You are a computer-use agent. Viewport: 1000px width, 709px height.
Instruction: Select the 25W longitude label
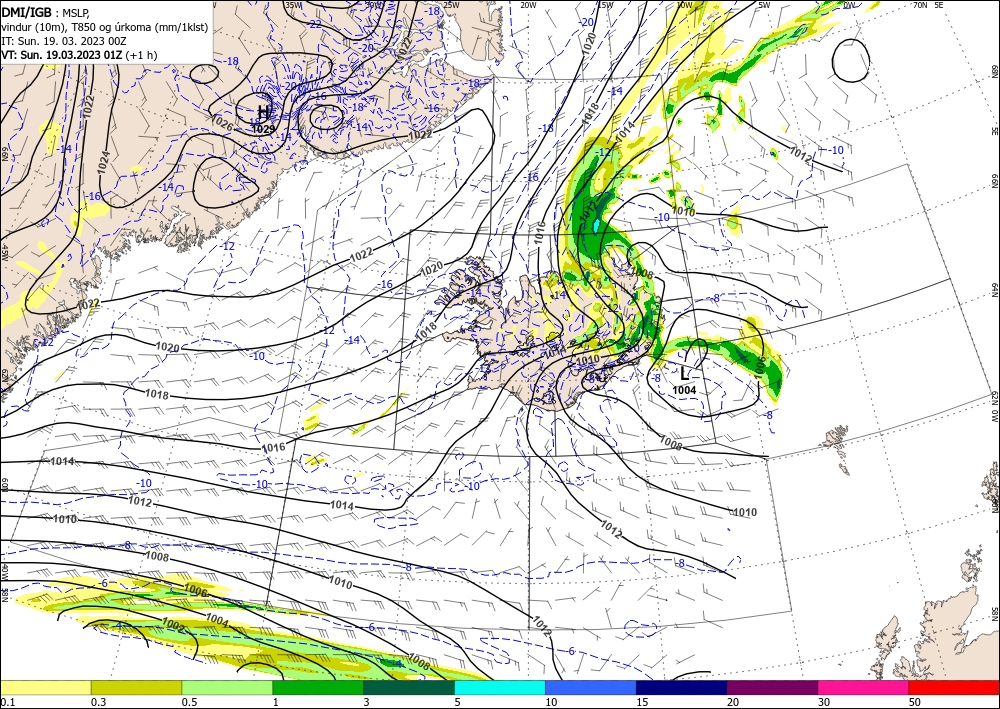451,5
